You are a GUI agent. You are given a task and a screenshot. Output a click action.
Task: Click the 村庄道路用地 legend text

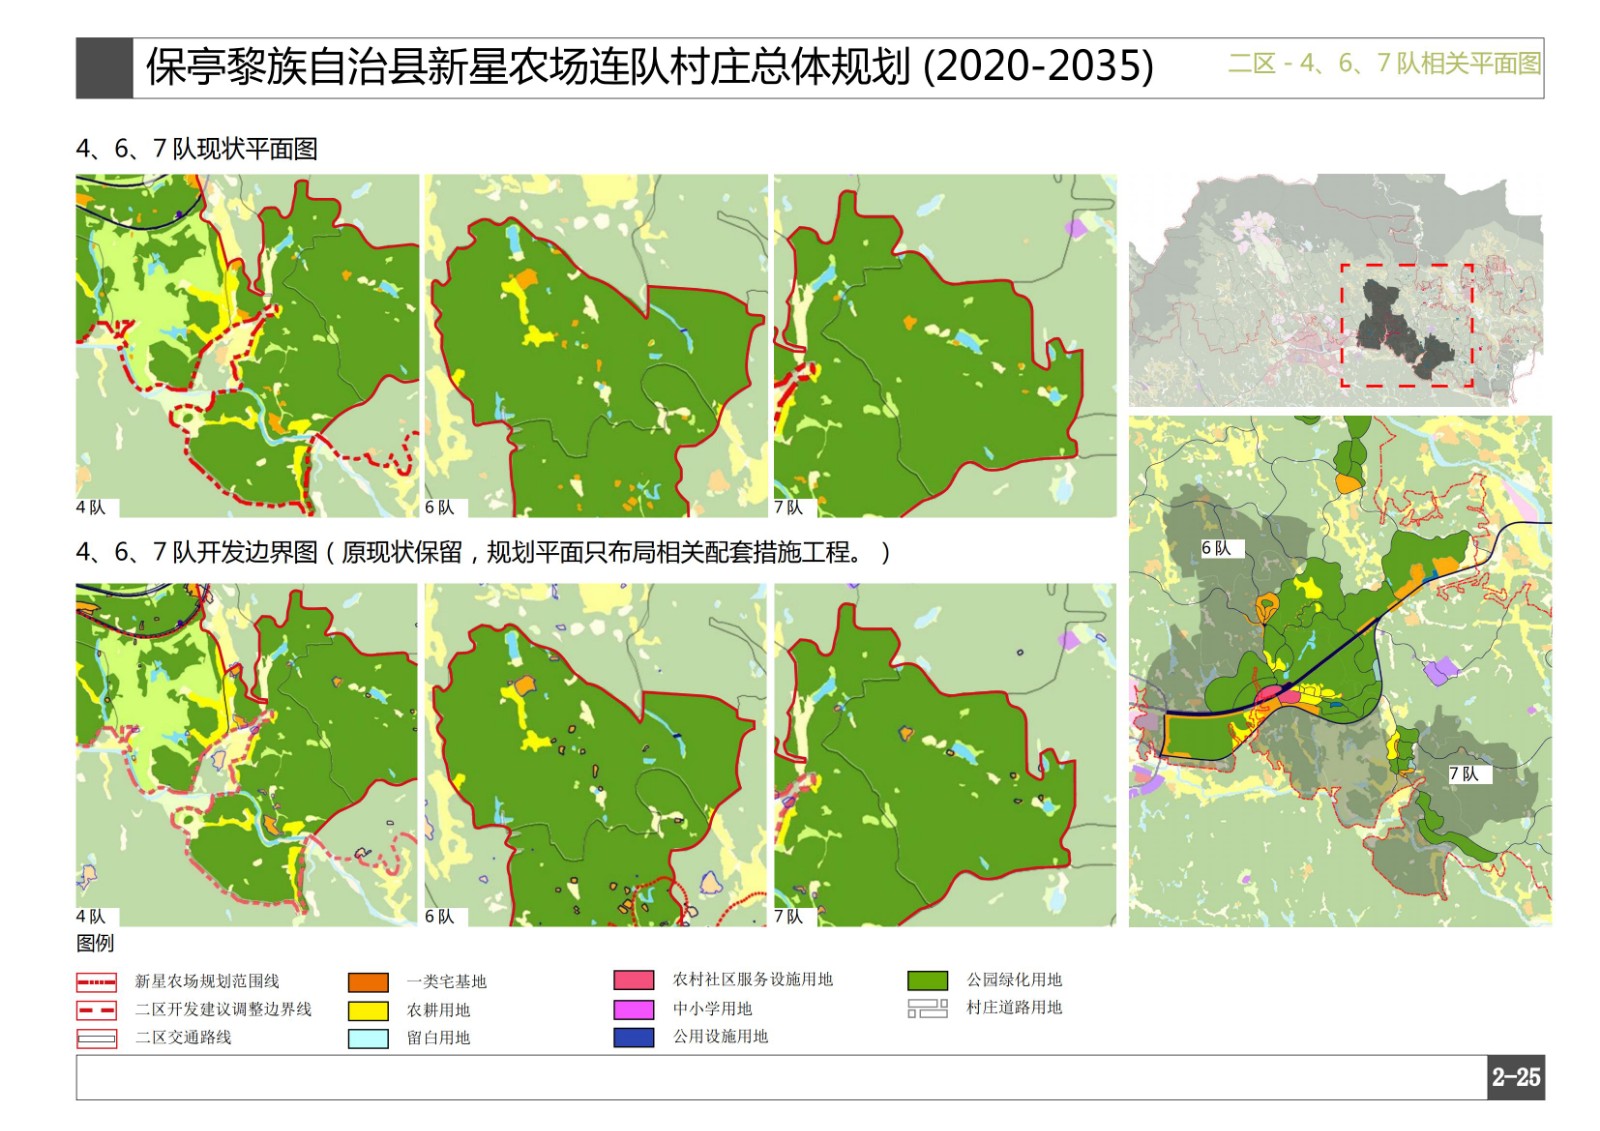[1014, 1007]
